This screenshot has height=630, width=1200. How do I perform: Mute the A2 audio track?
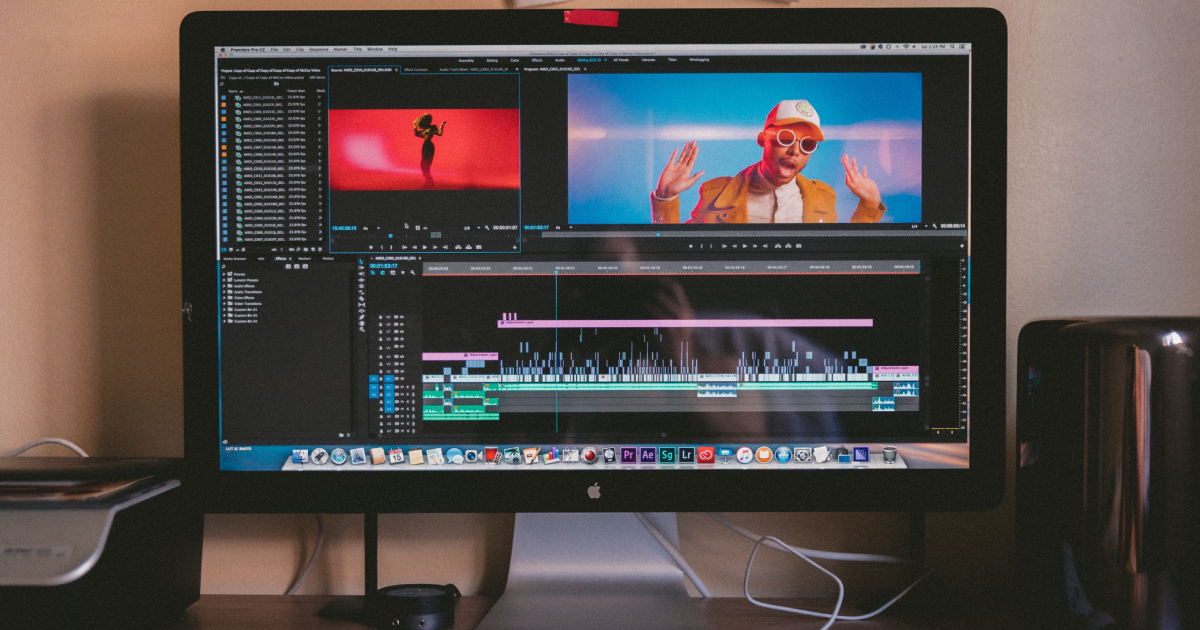[402, 395]
